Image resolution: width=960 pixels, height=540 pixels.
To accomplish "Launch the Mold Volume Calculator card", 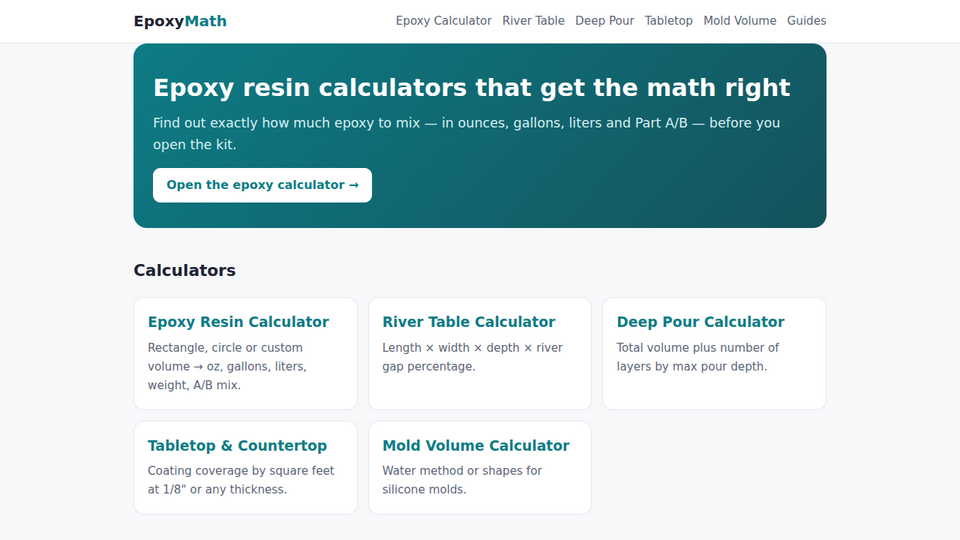I will 480,468.
